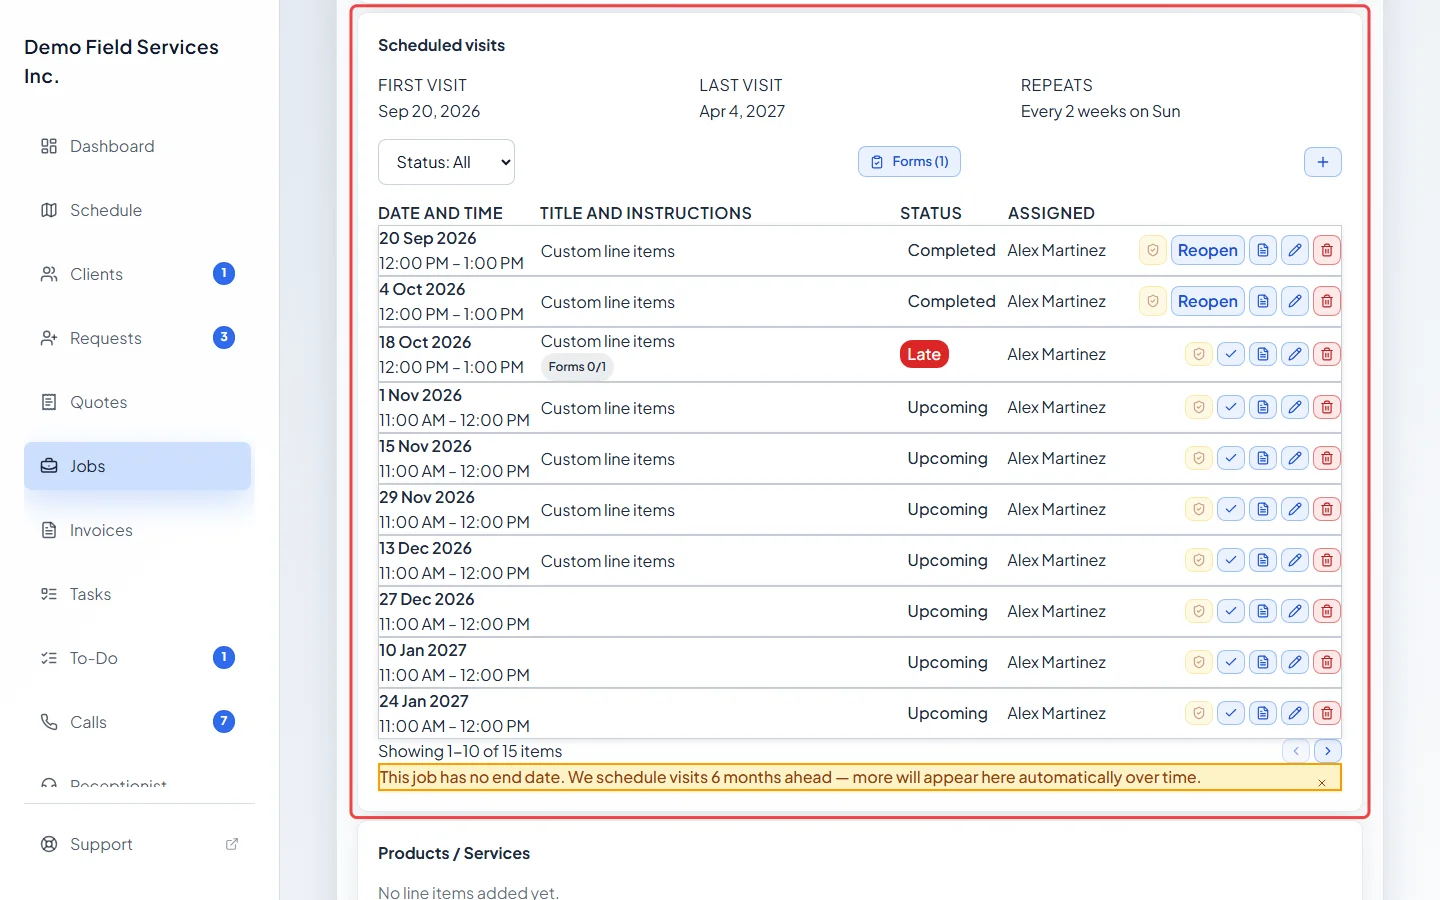1440x900 pixels.
Task: Click the Demo Field Services Inc. title
Action: click(121, 61)
